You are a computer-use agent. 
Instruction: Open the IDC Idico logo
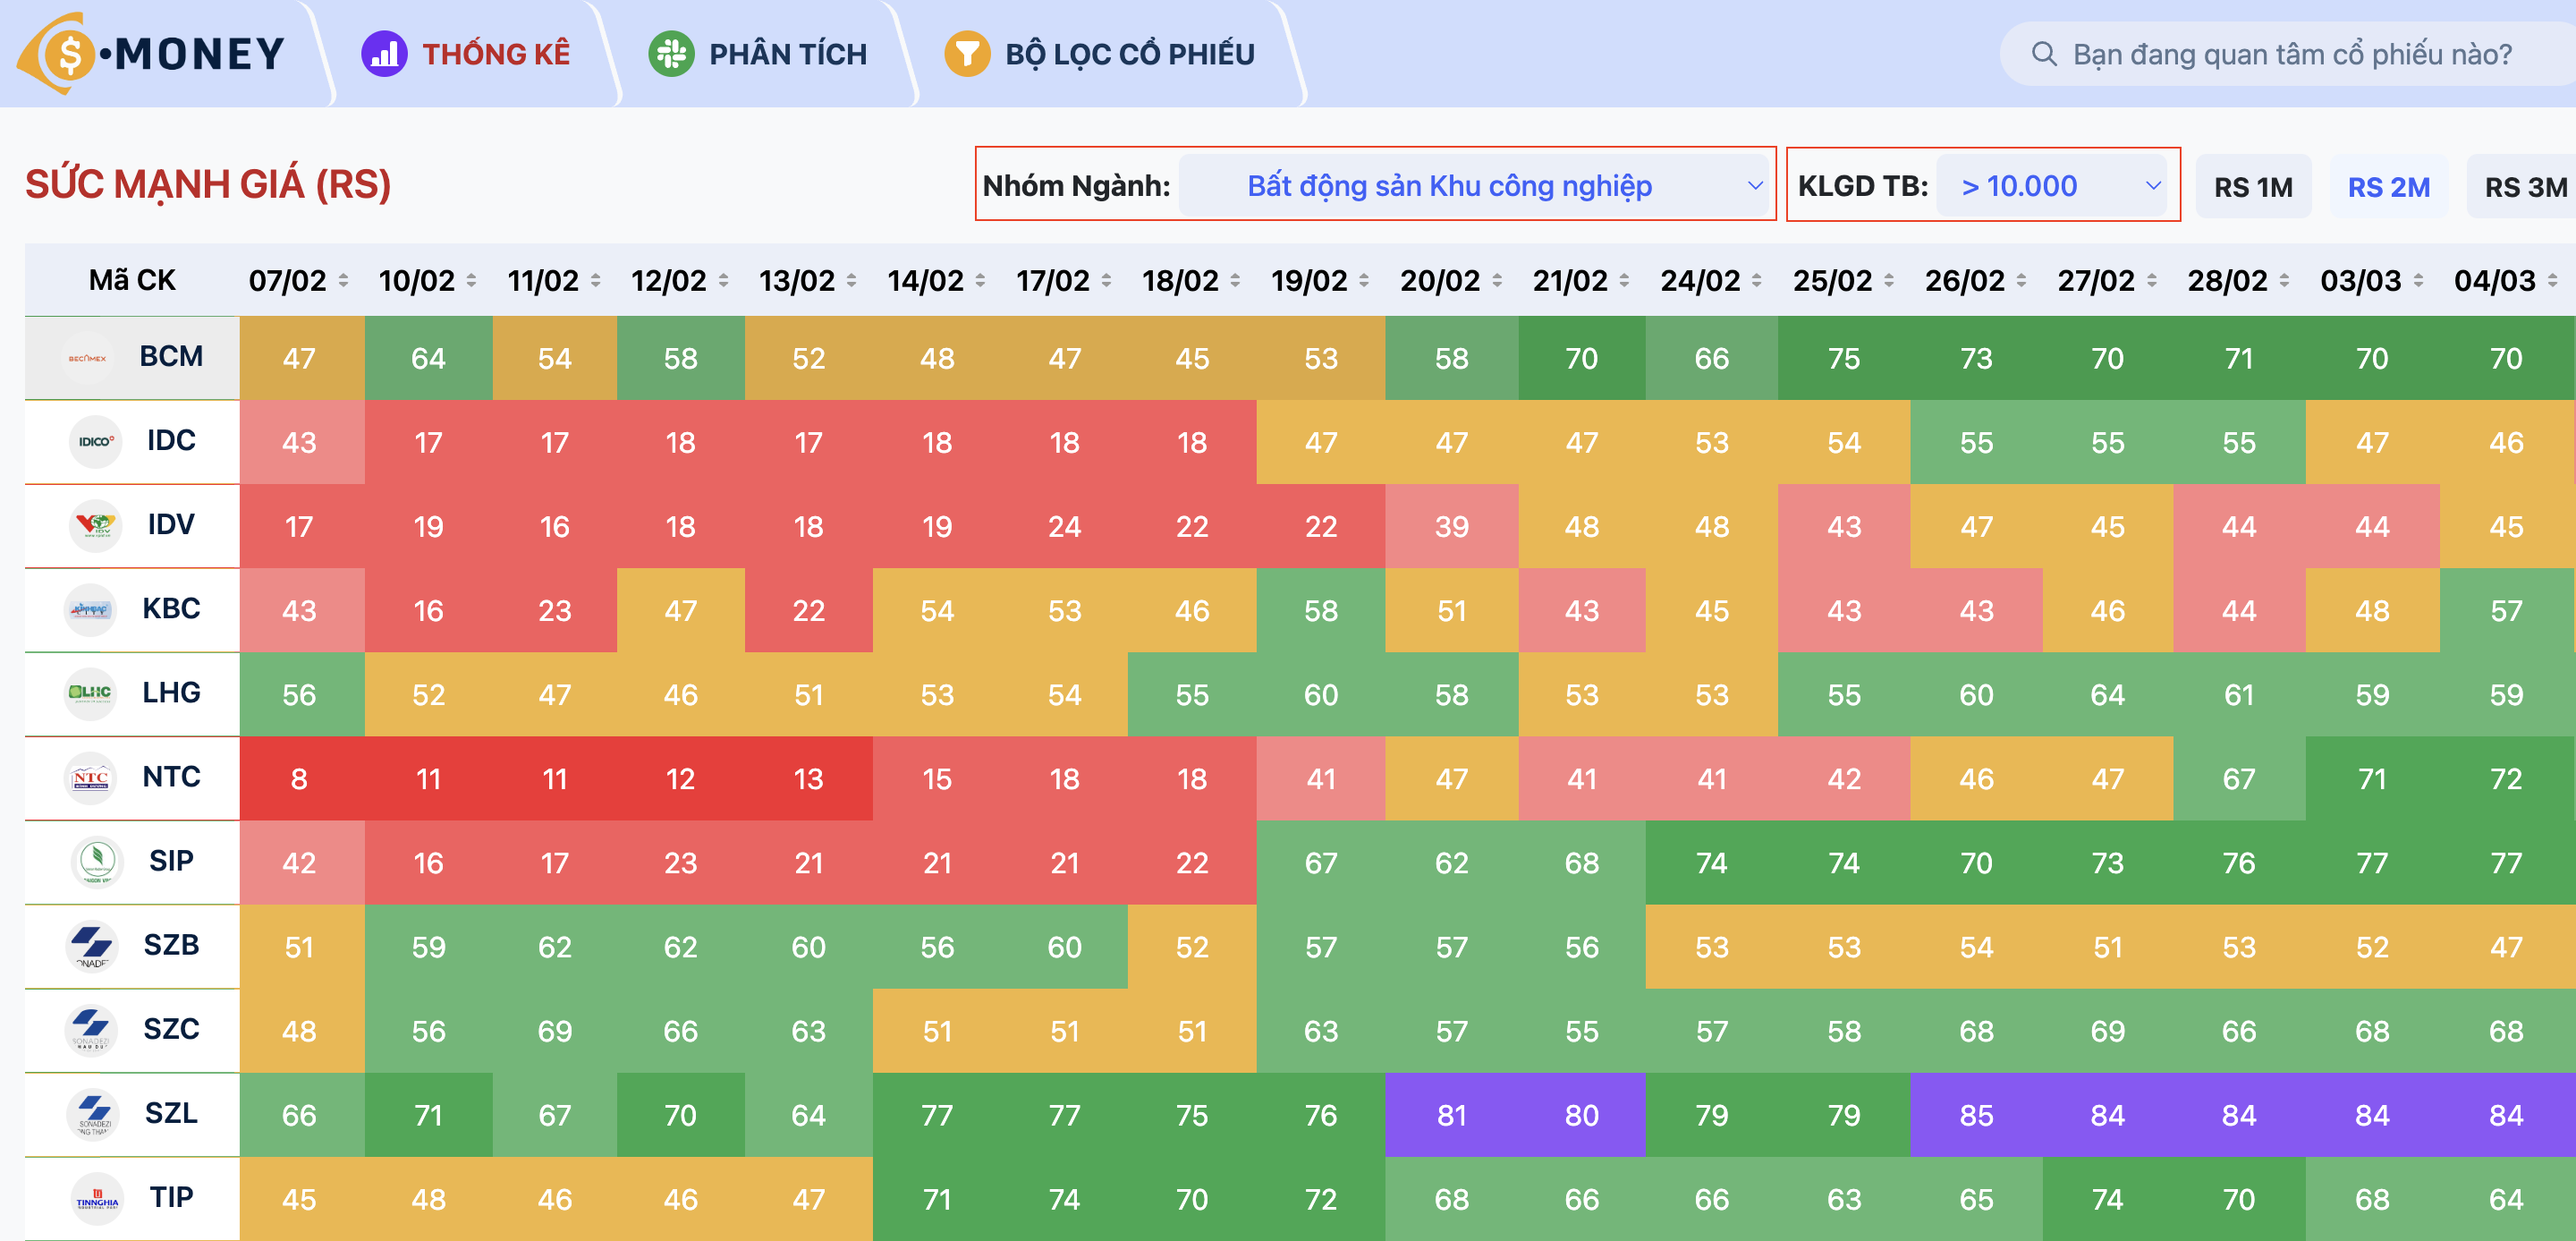pyautogui.click(x=95, y=442)
